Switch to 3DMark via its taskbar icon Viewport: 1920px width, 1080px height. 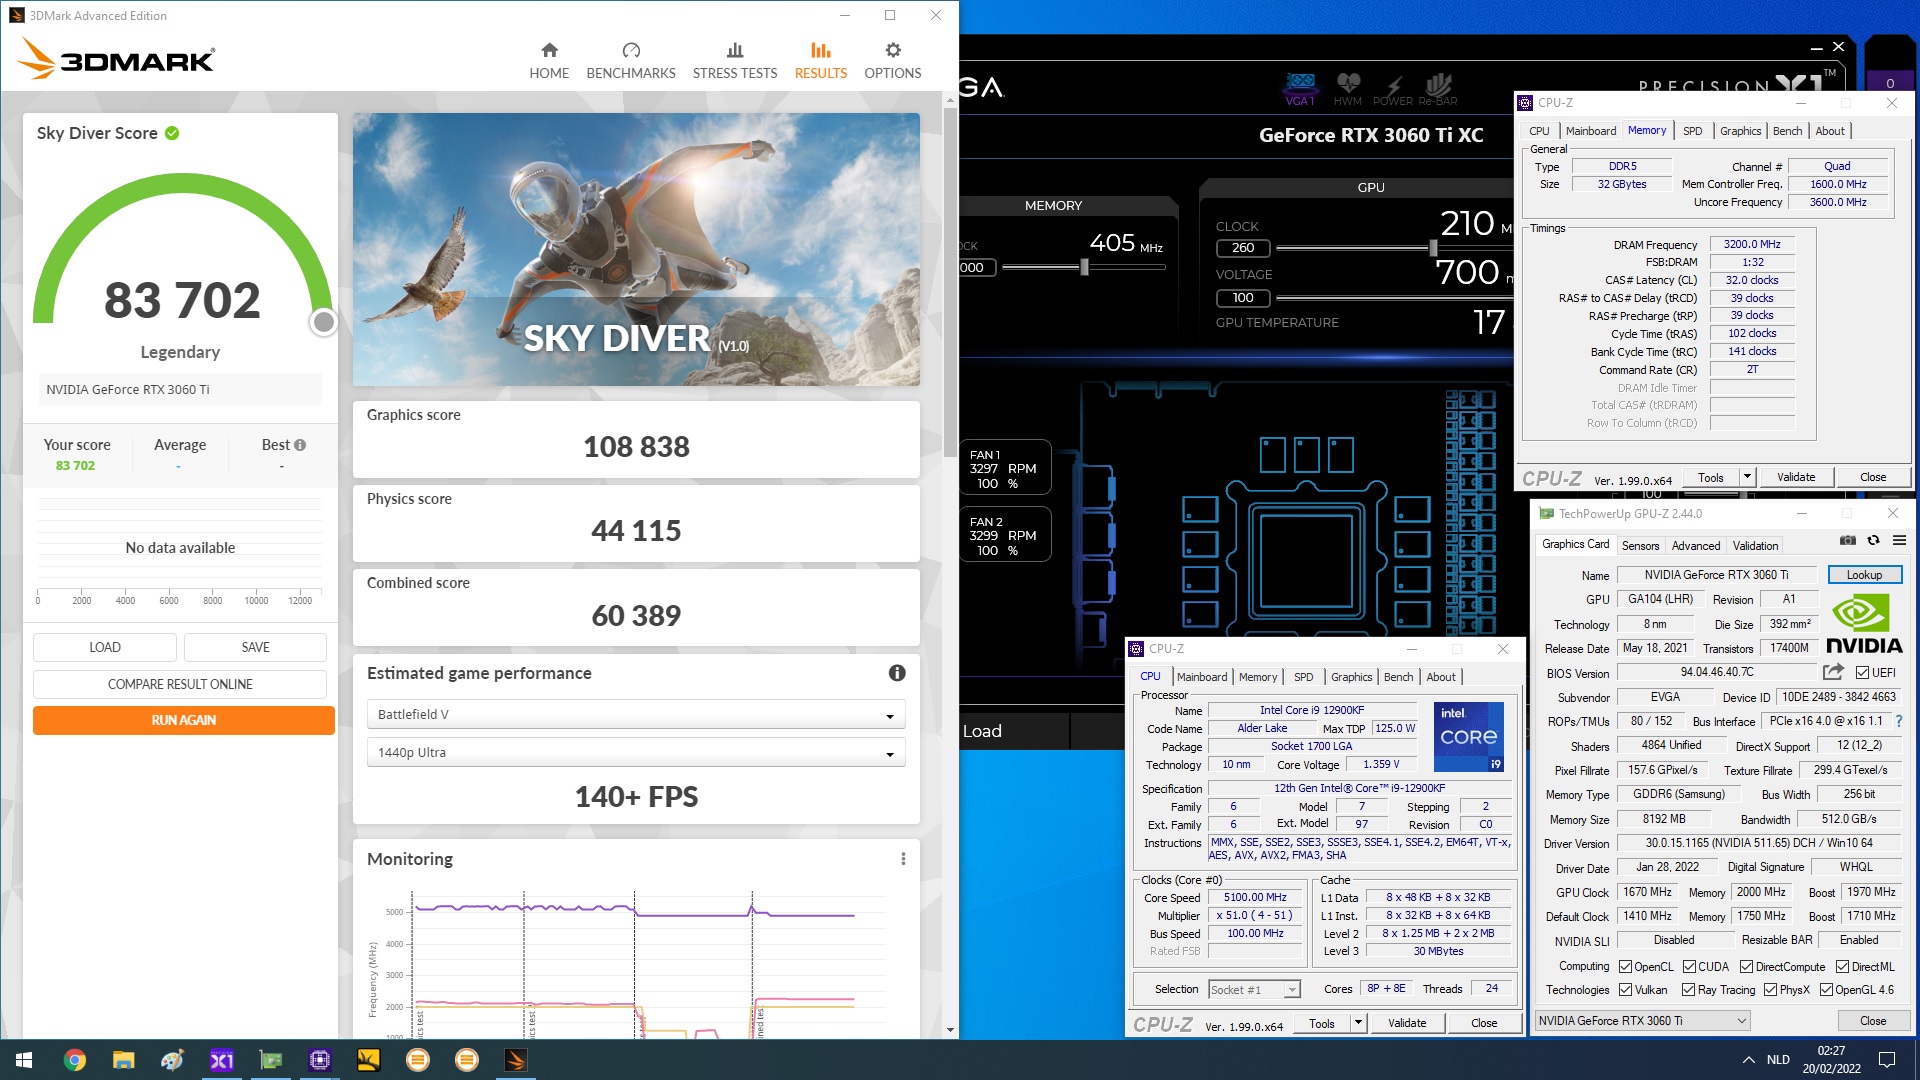515,1060
